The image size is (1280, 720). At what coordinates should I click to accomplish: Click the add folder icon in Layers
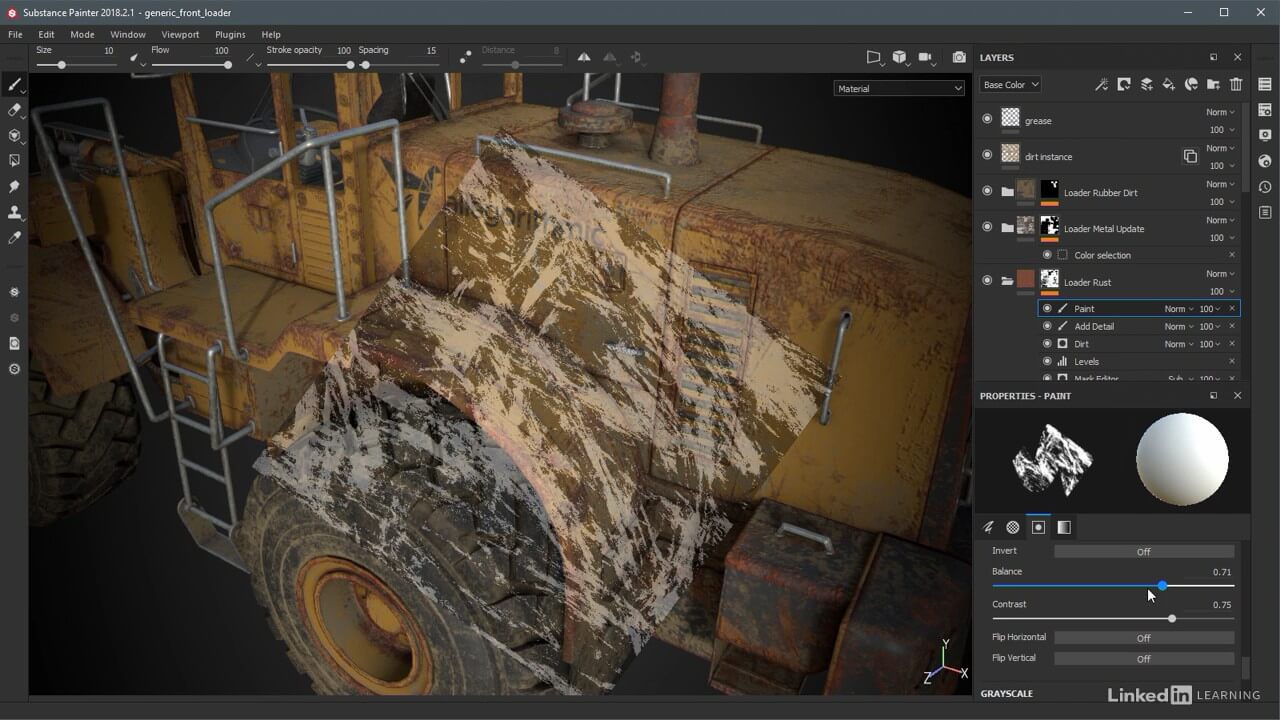(x=1213, y=85)
